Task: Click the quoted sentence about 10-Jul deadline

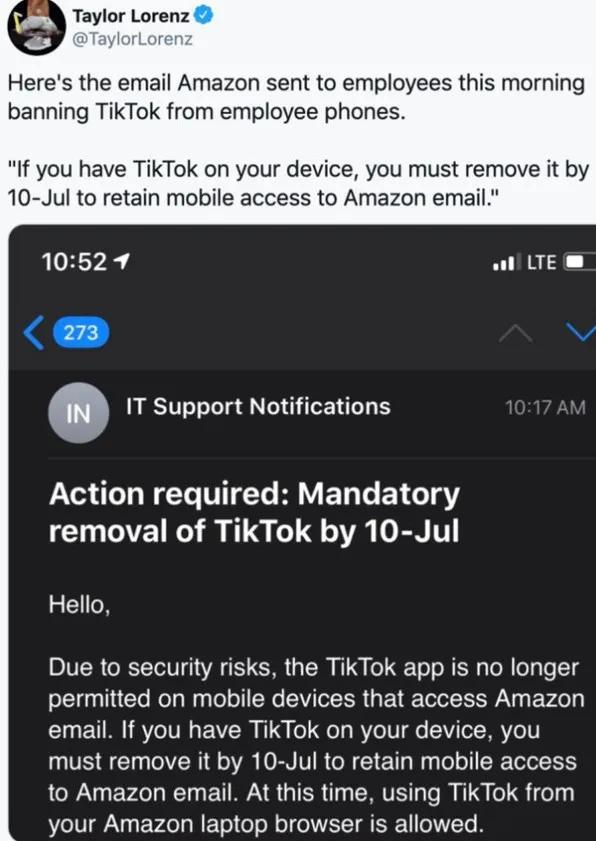Action: [298, 184]
